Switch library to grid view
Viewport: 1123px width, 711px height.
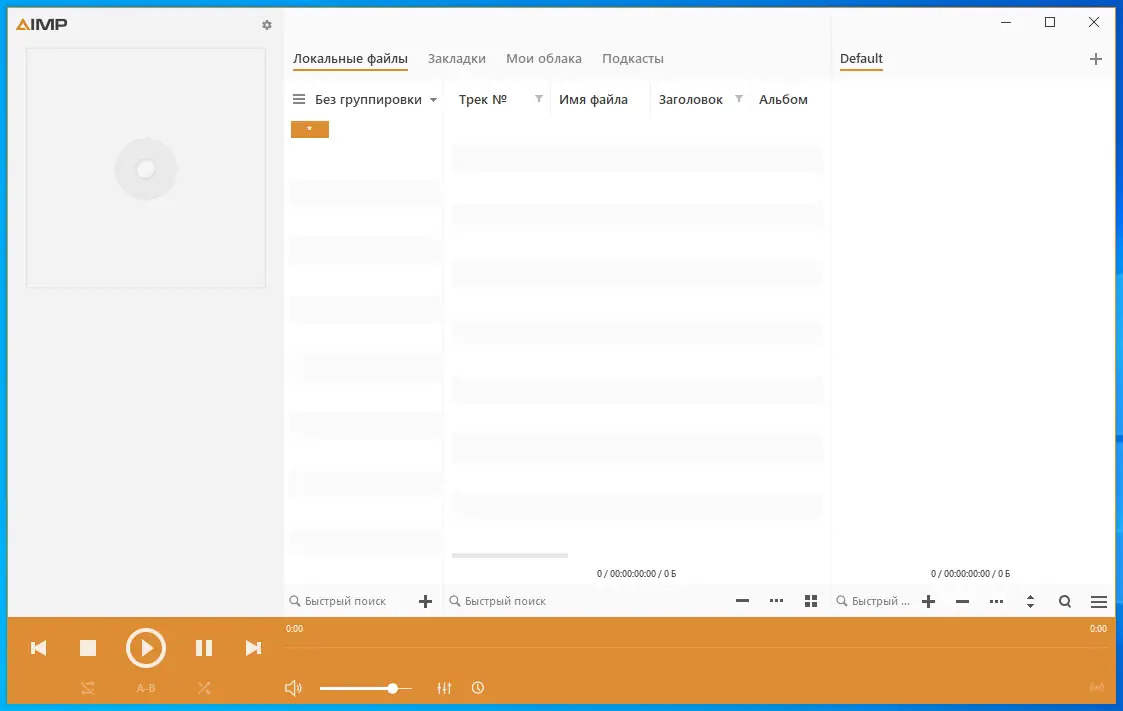pos(811,601)
